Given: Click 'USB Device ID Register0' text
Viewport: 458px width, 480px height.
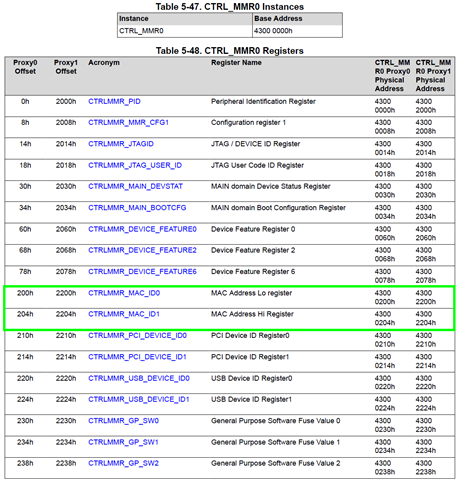Looking at the screenshot, I should coord(251,378).
